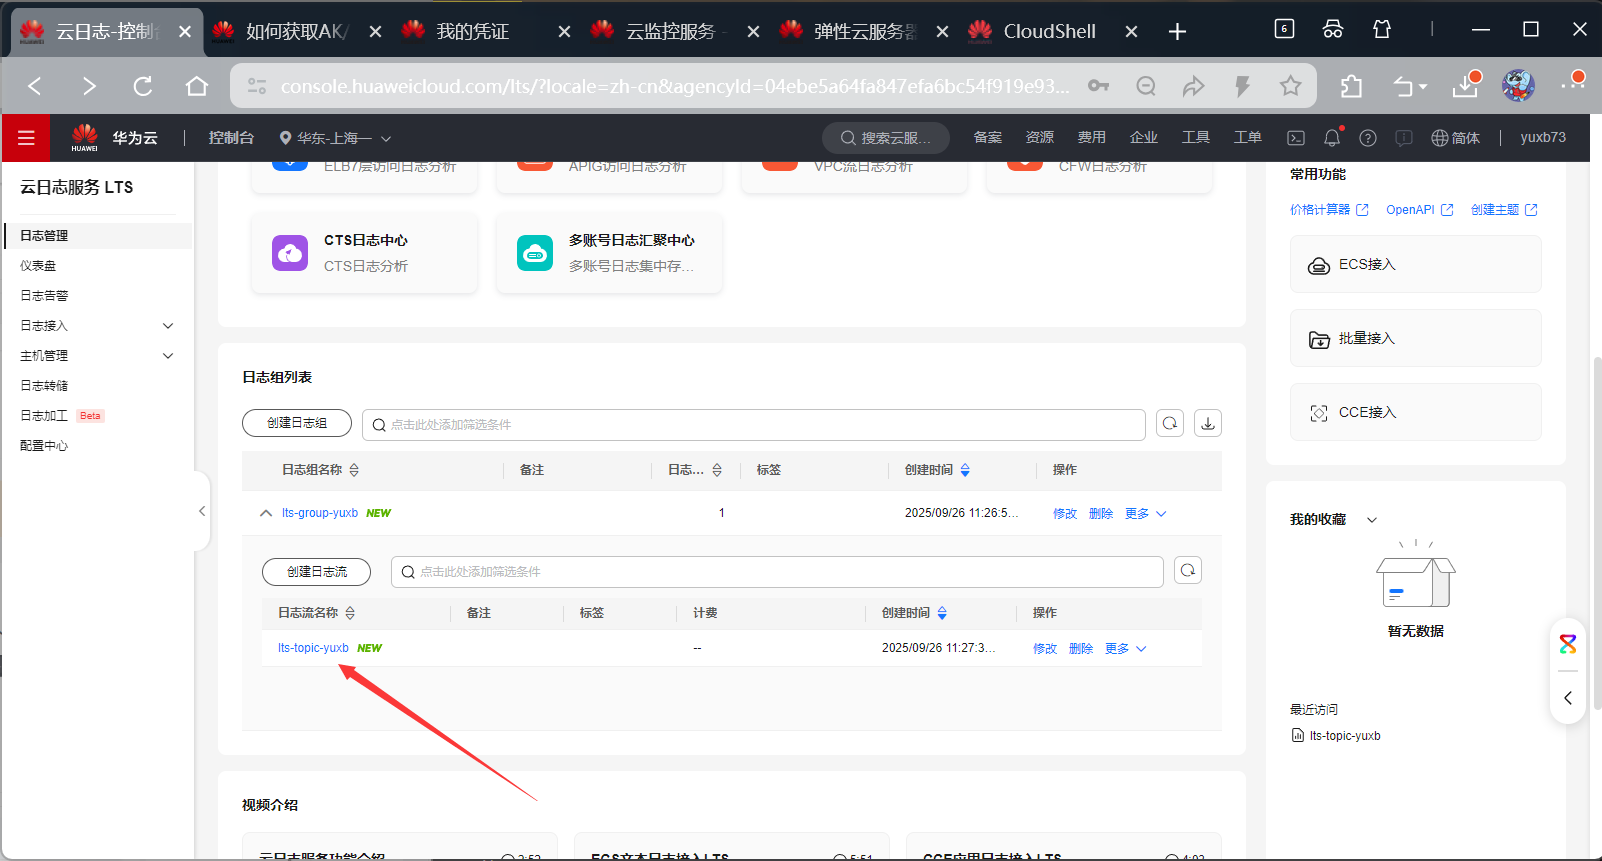The width and height of the screenshot is (1602, 861).
Task: Open 仪表盘 in the sidebar
Action: tap(38, 266)
